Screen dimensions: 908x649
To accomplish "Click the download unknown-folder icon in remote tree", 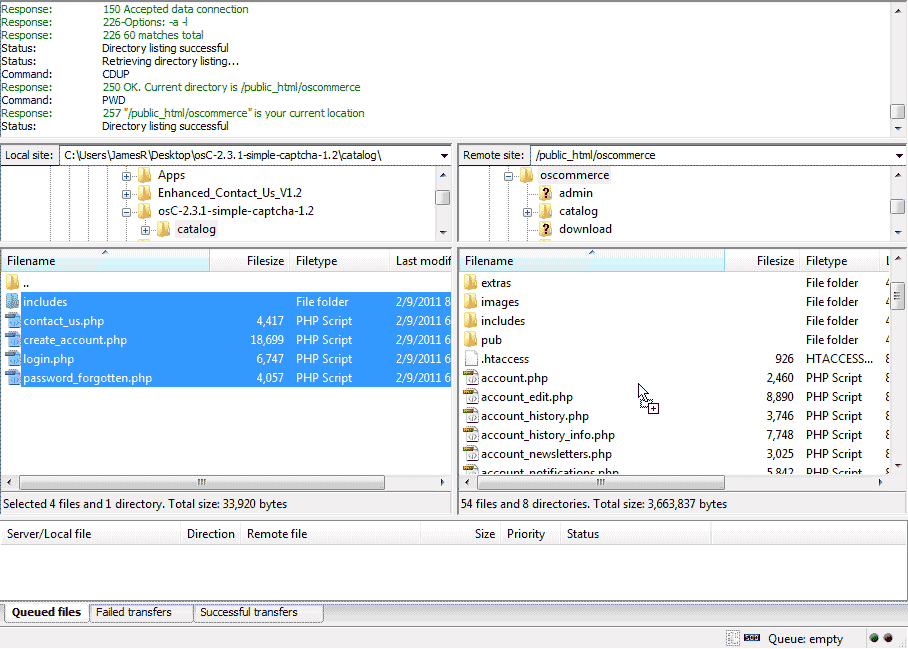I will [x=545, y=229].
